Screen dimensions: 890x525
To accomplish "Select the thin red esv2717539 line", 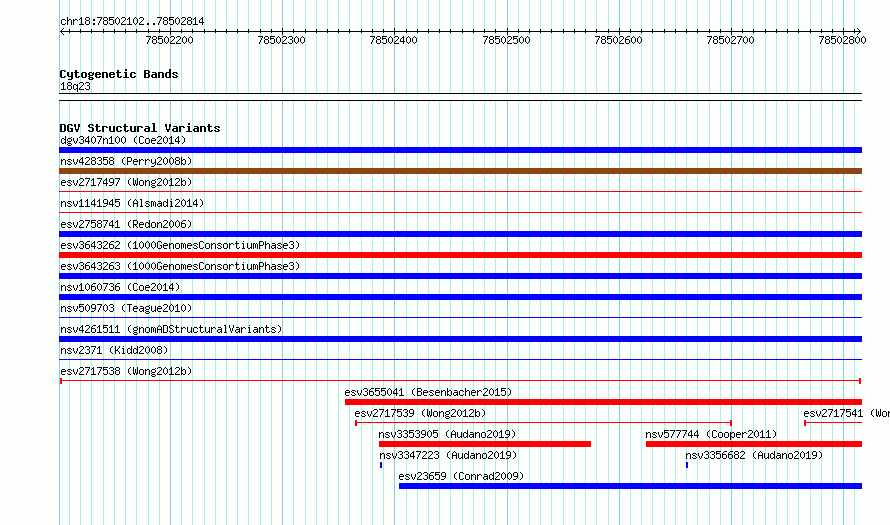I will 543,423.
